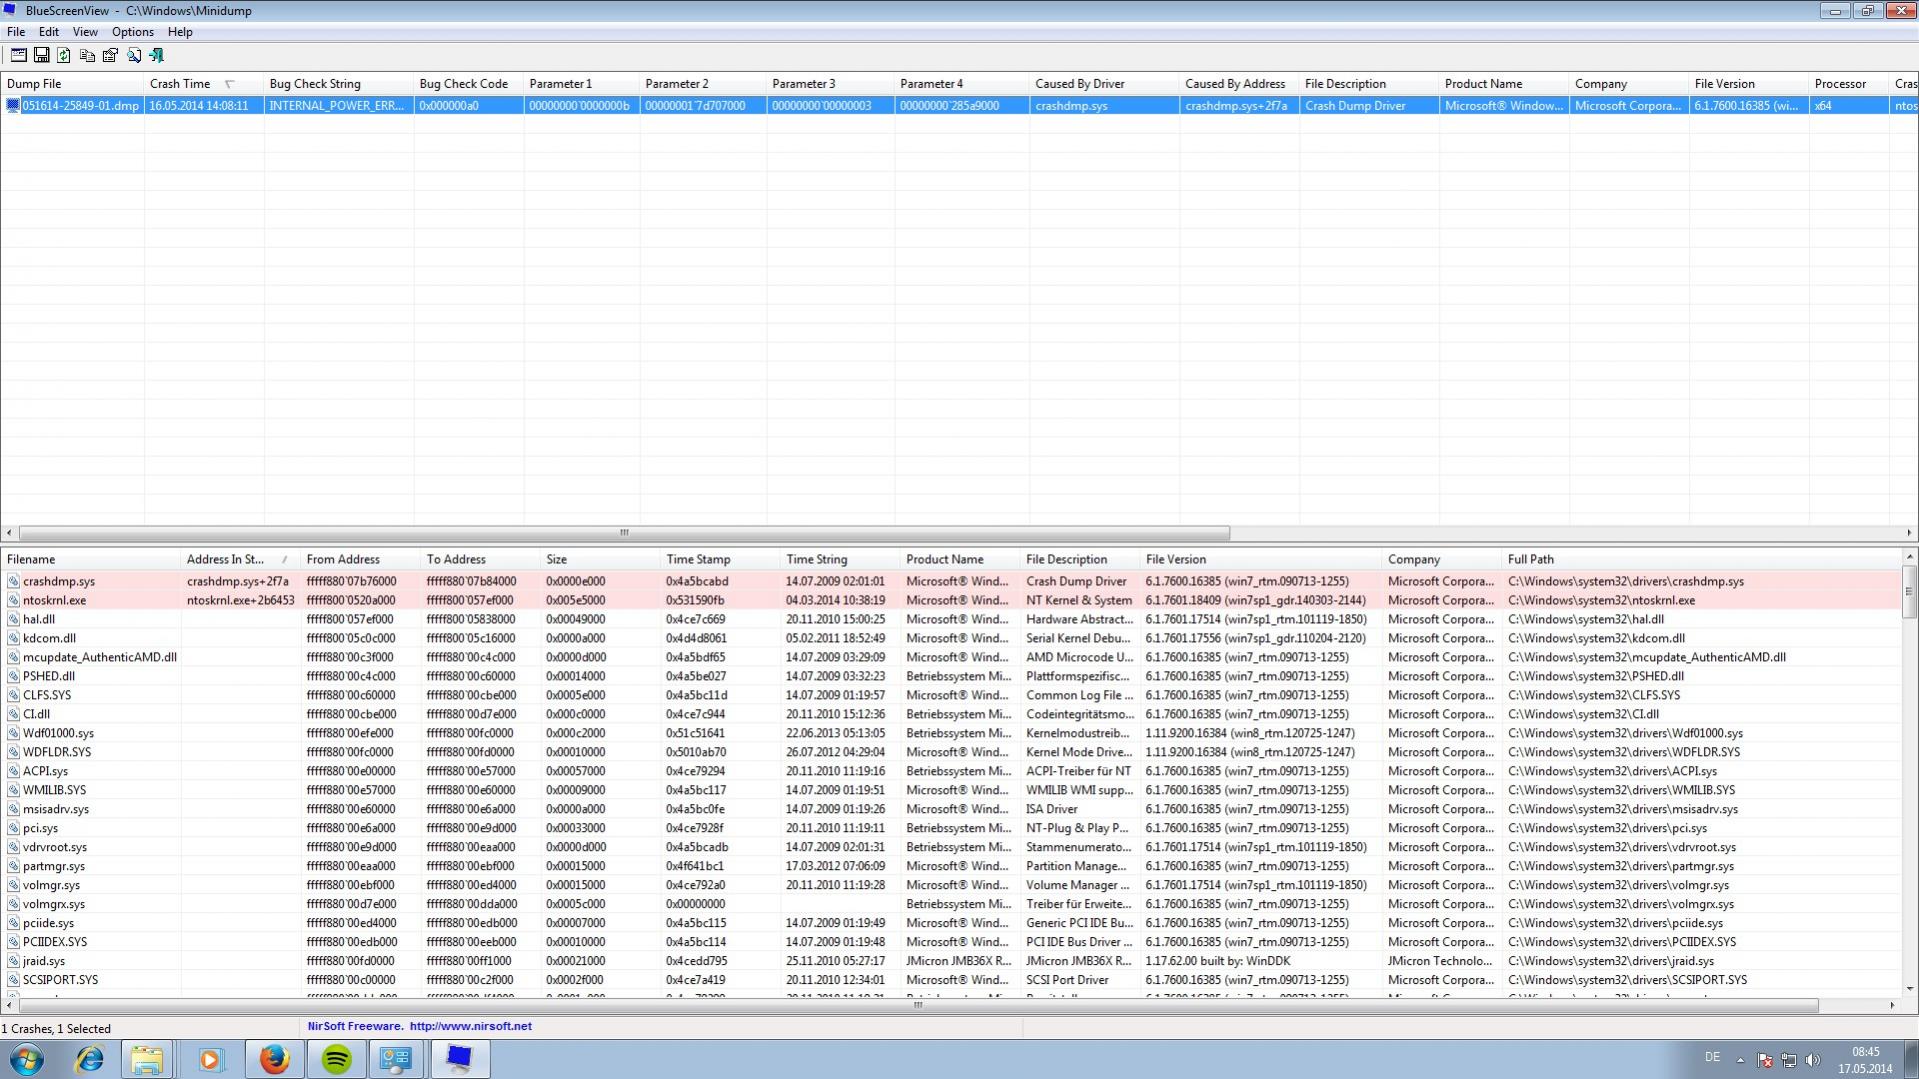Open the Windows Start orb
Viewport: 1919px width, 1079px height.
coord(27,1059)
